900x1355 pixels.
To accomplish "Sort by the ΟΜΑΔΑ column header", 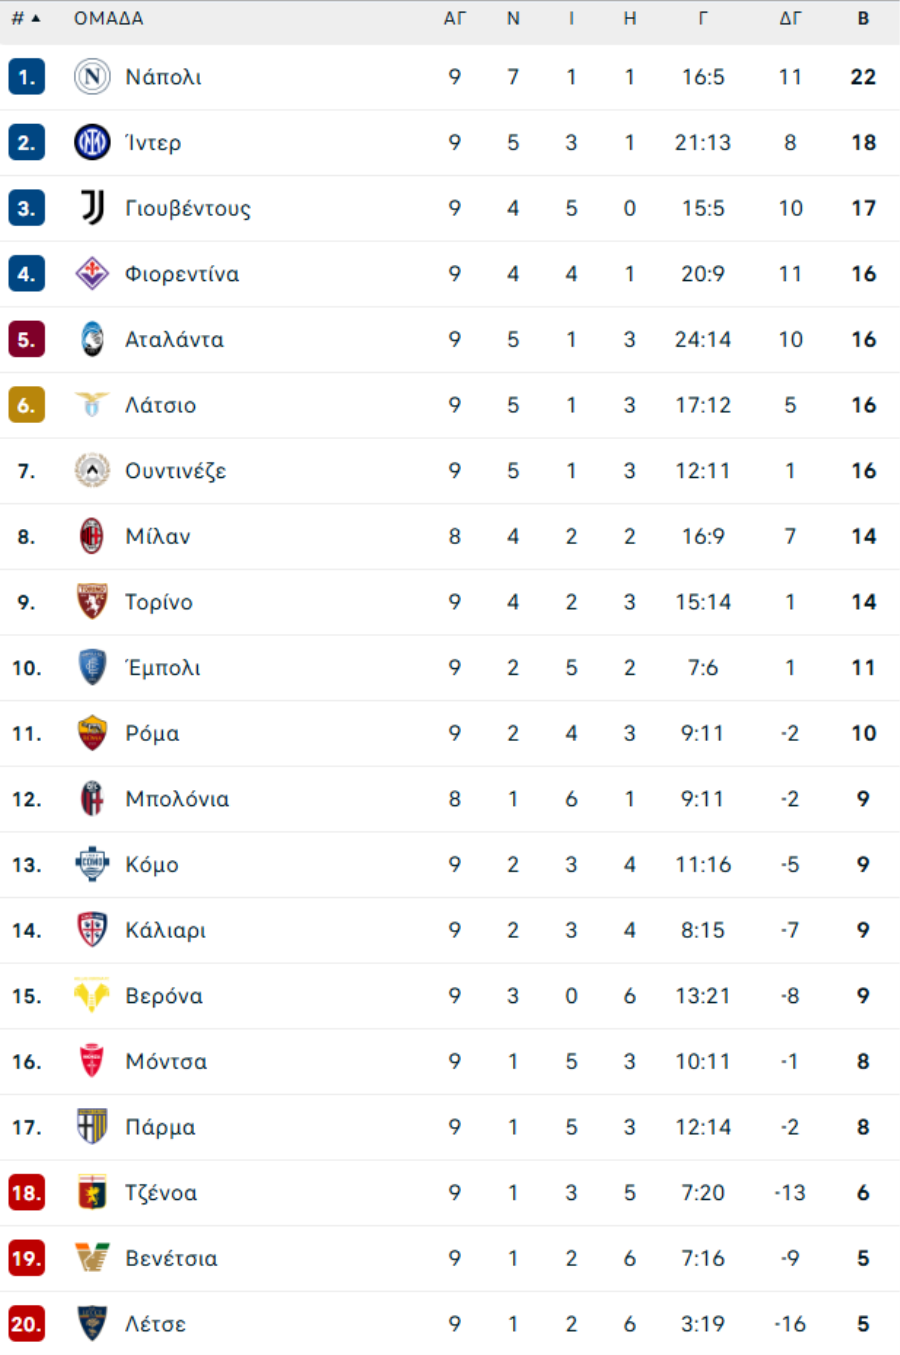I will coord(108,18).
